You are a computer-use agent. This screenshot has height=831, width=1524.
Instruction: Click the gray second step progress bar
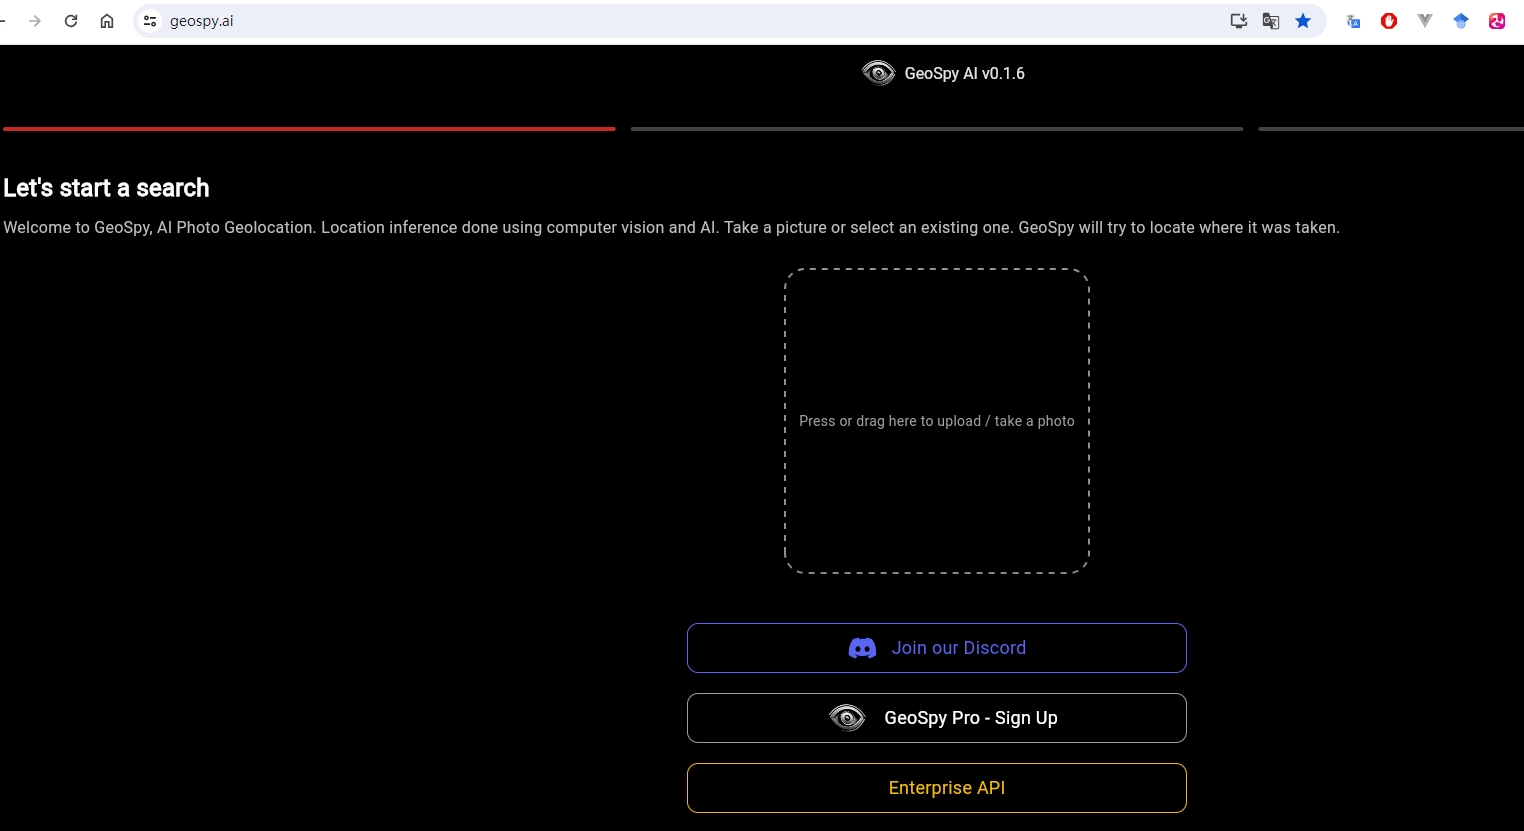pyautogui.click(x=937, y=129)
